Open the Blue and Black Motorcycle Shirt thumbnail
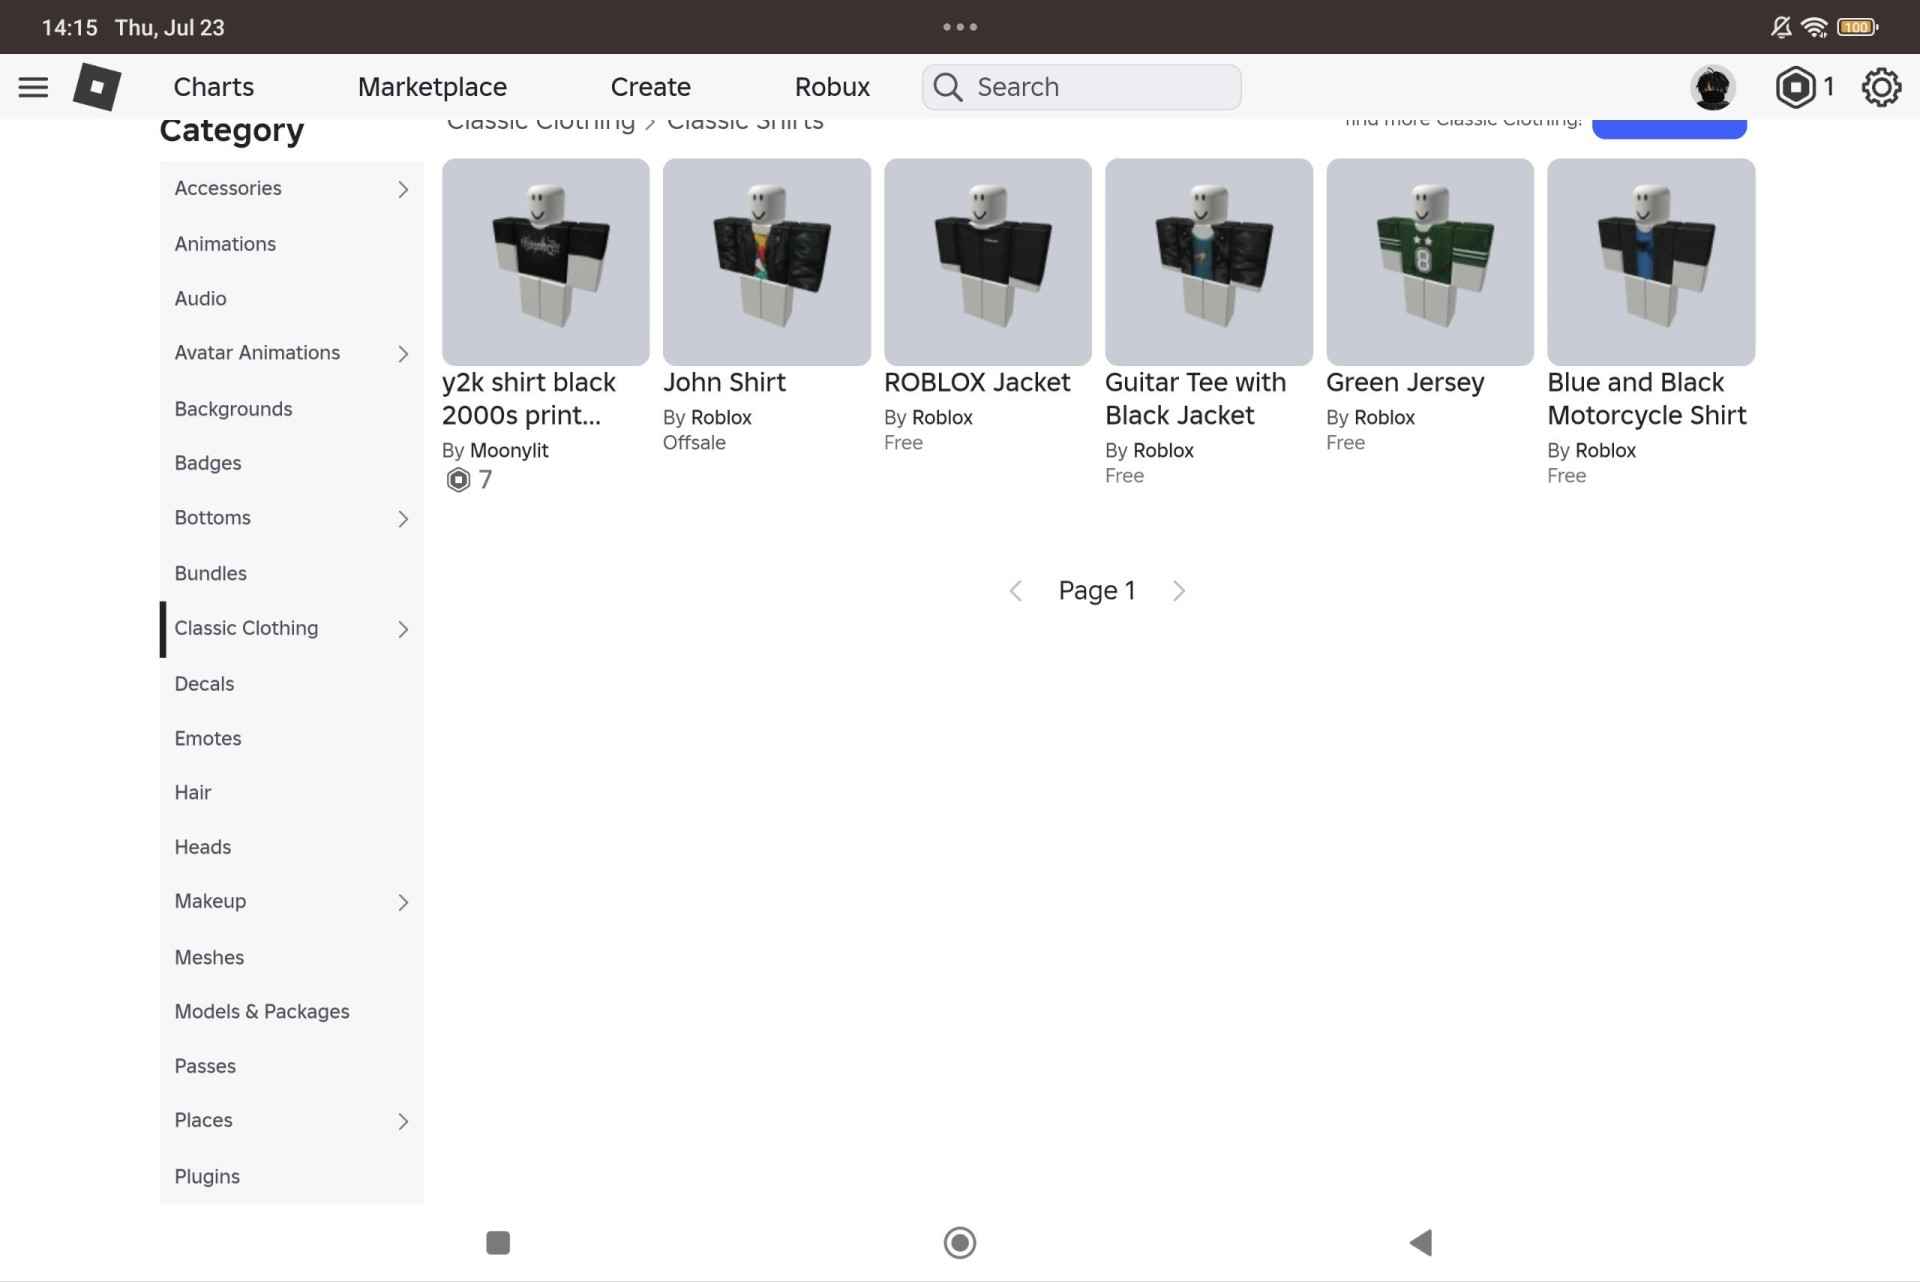Viewport: 1920px width, 1282px height. (x=1651, y=262)
